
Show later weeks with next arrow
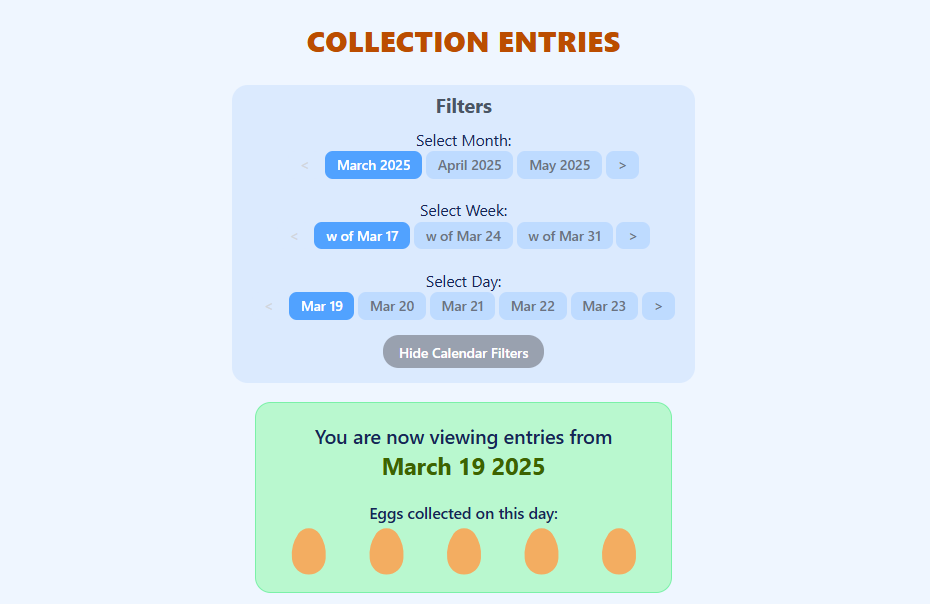point(633,236)
